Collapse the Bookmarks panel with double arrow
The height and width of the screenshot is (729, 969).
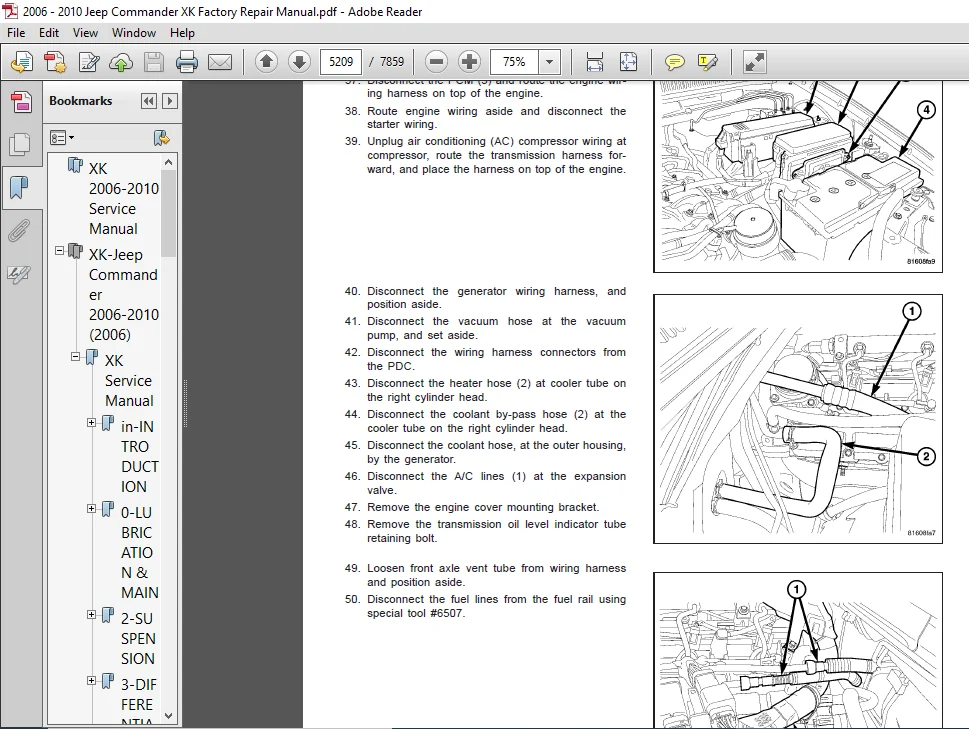(149, 101)
